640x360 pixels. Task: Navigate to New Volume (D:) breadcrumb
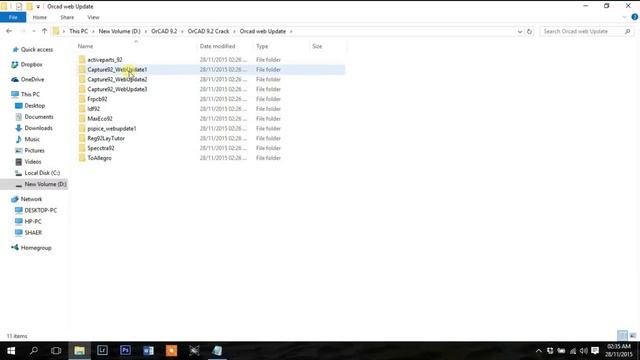(119, 31)
